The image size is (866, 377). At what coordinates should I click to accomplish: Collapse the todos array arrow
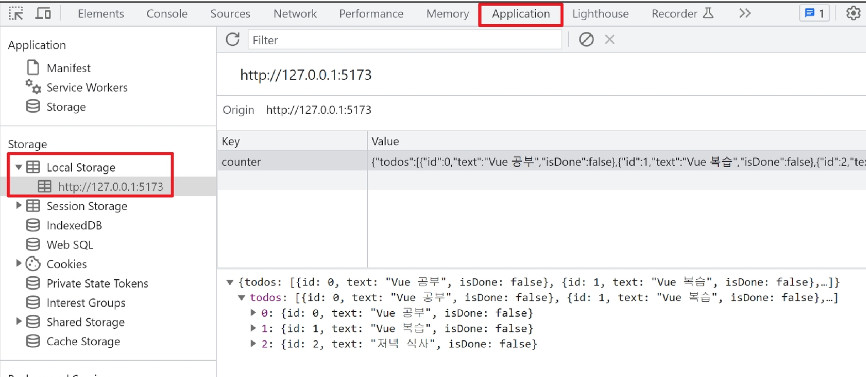pyautogui.click(x=241, y=298)
